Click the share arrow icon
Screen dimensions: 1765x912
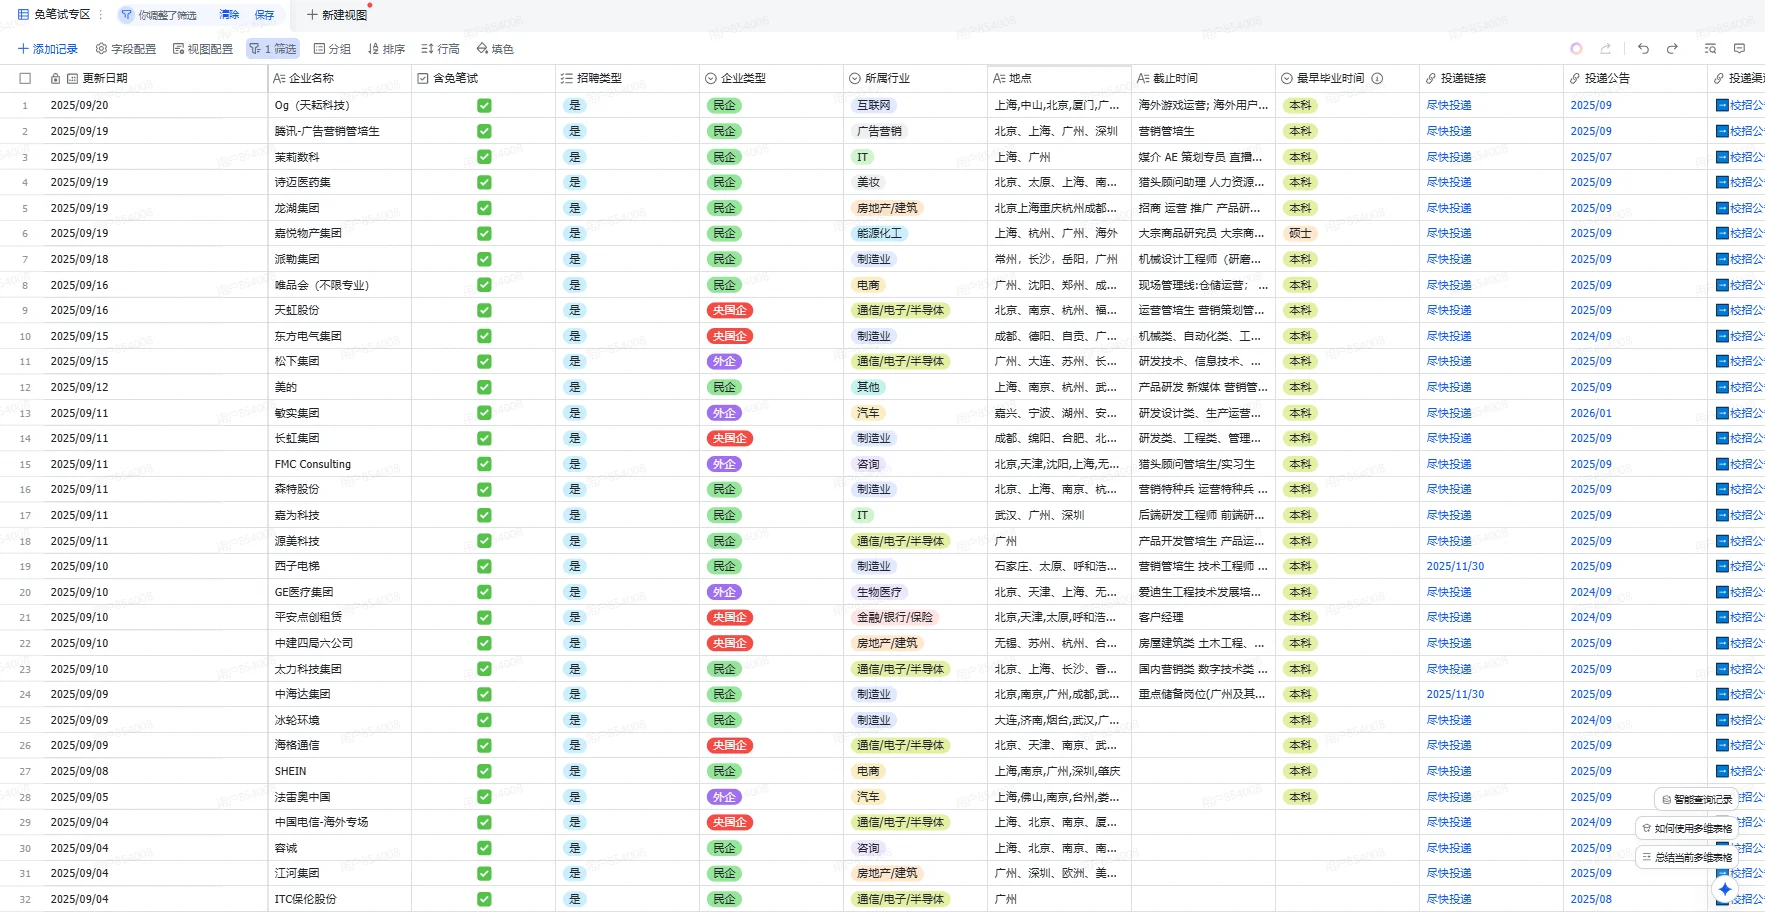click(1605, 48)
